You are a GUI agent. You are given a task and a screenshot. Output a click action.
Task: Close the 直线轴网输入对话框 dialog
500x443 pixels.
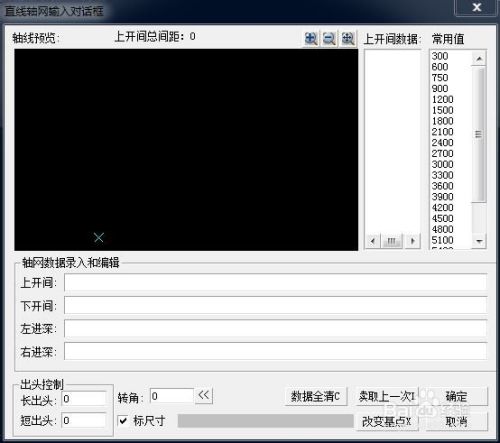pyautogui.click(x=477, y=7)
